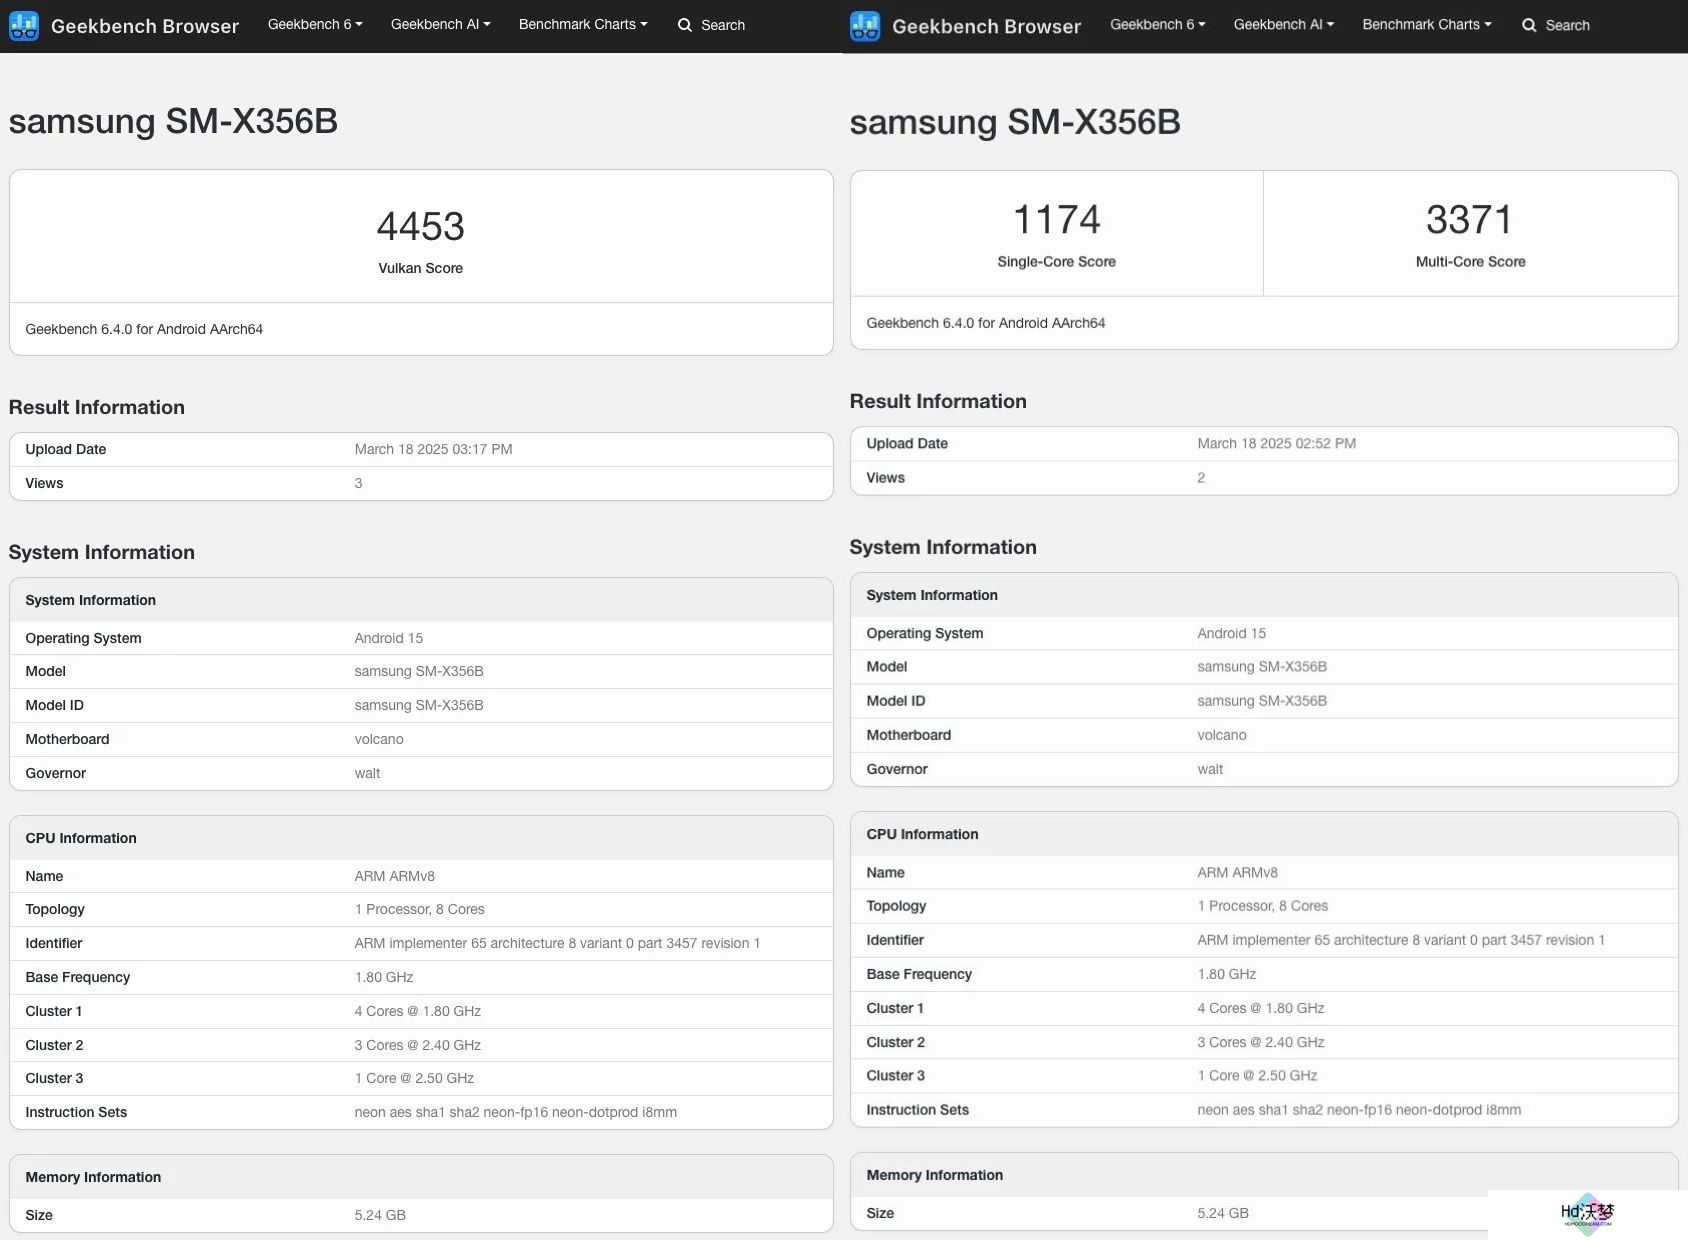Image resolution: width=1688 pixels, height=1240 pixels.
Task: Click Geekbench 6.4.0 version text in left page
Action: point(144,329)
